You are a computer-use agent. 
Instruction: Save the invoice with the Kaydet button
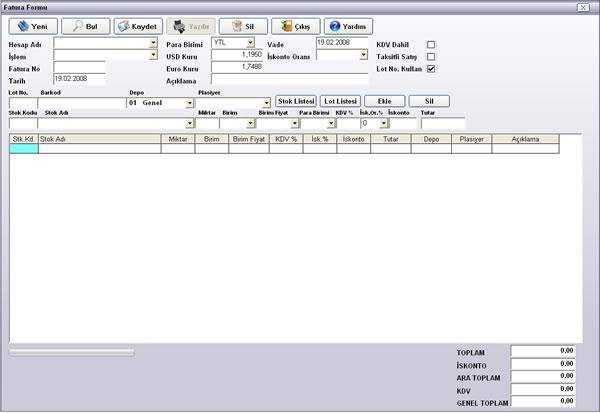point(138,26)
